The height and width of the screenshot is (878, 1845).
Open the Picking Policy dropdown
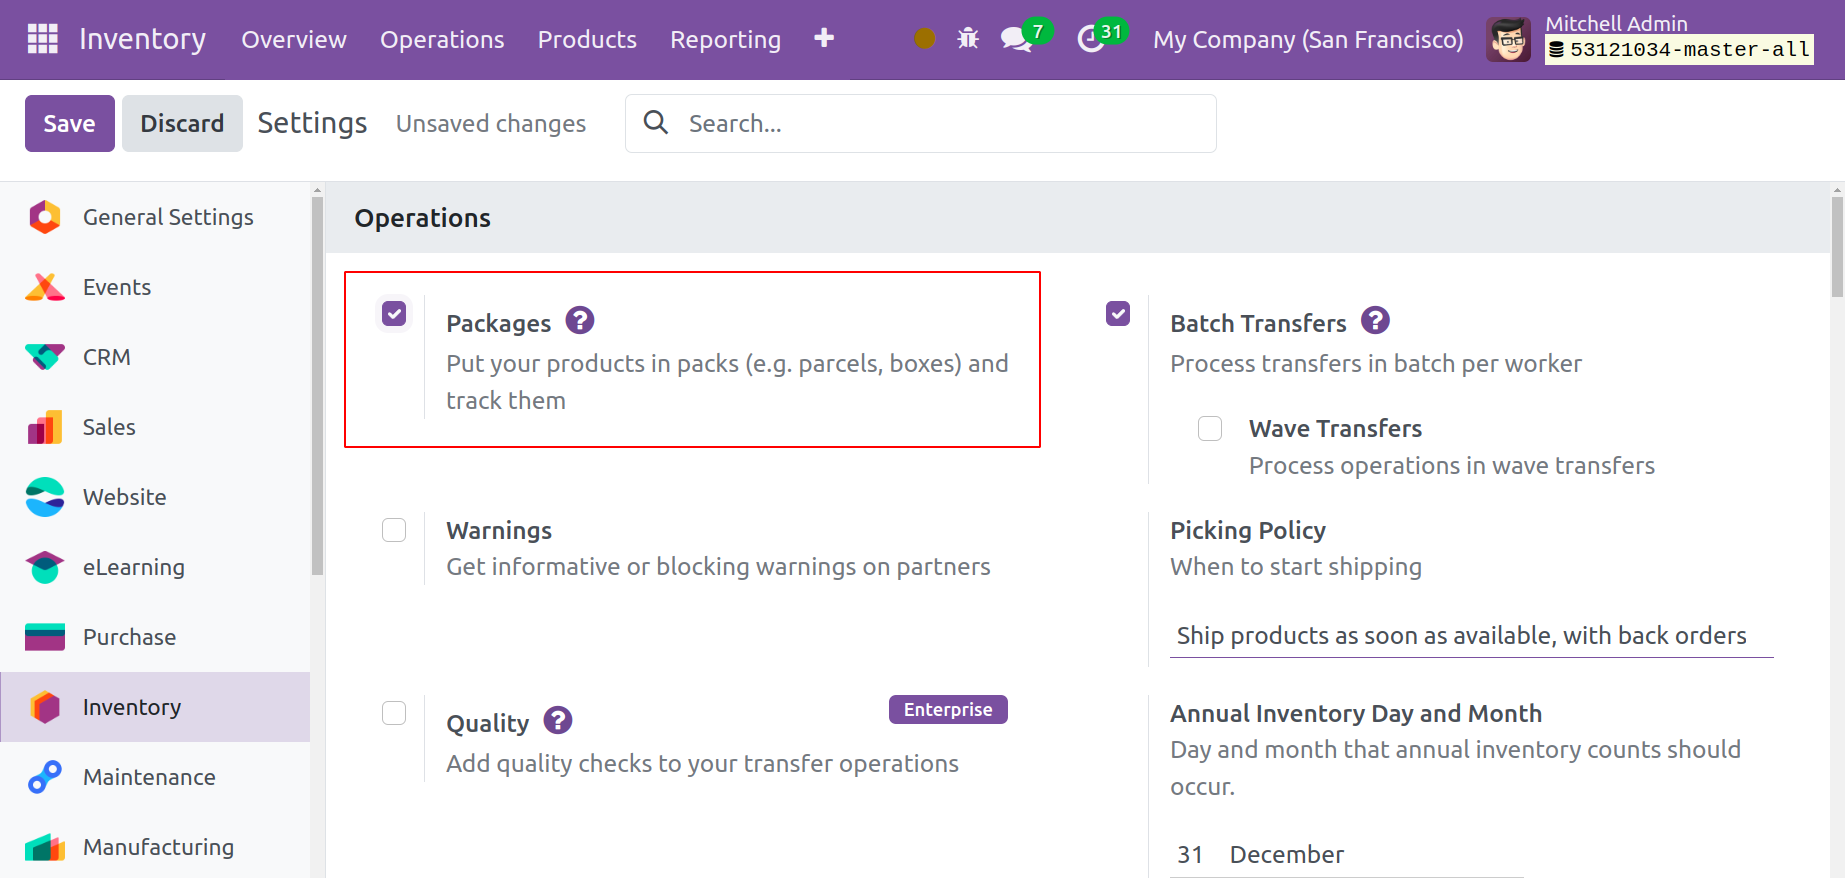click(1470, 636)
